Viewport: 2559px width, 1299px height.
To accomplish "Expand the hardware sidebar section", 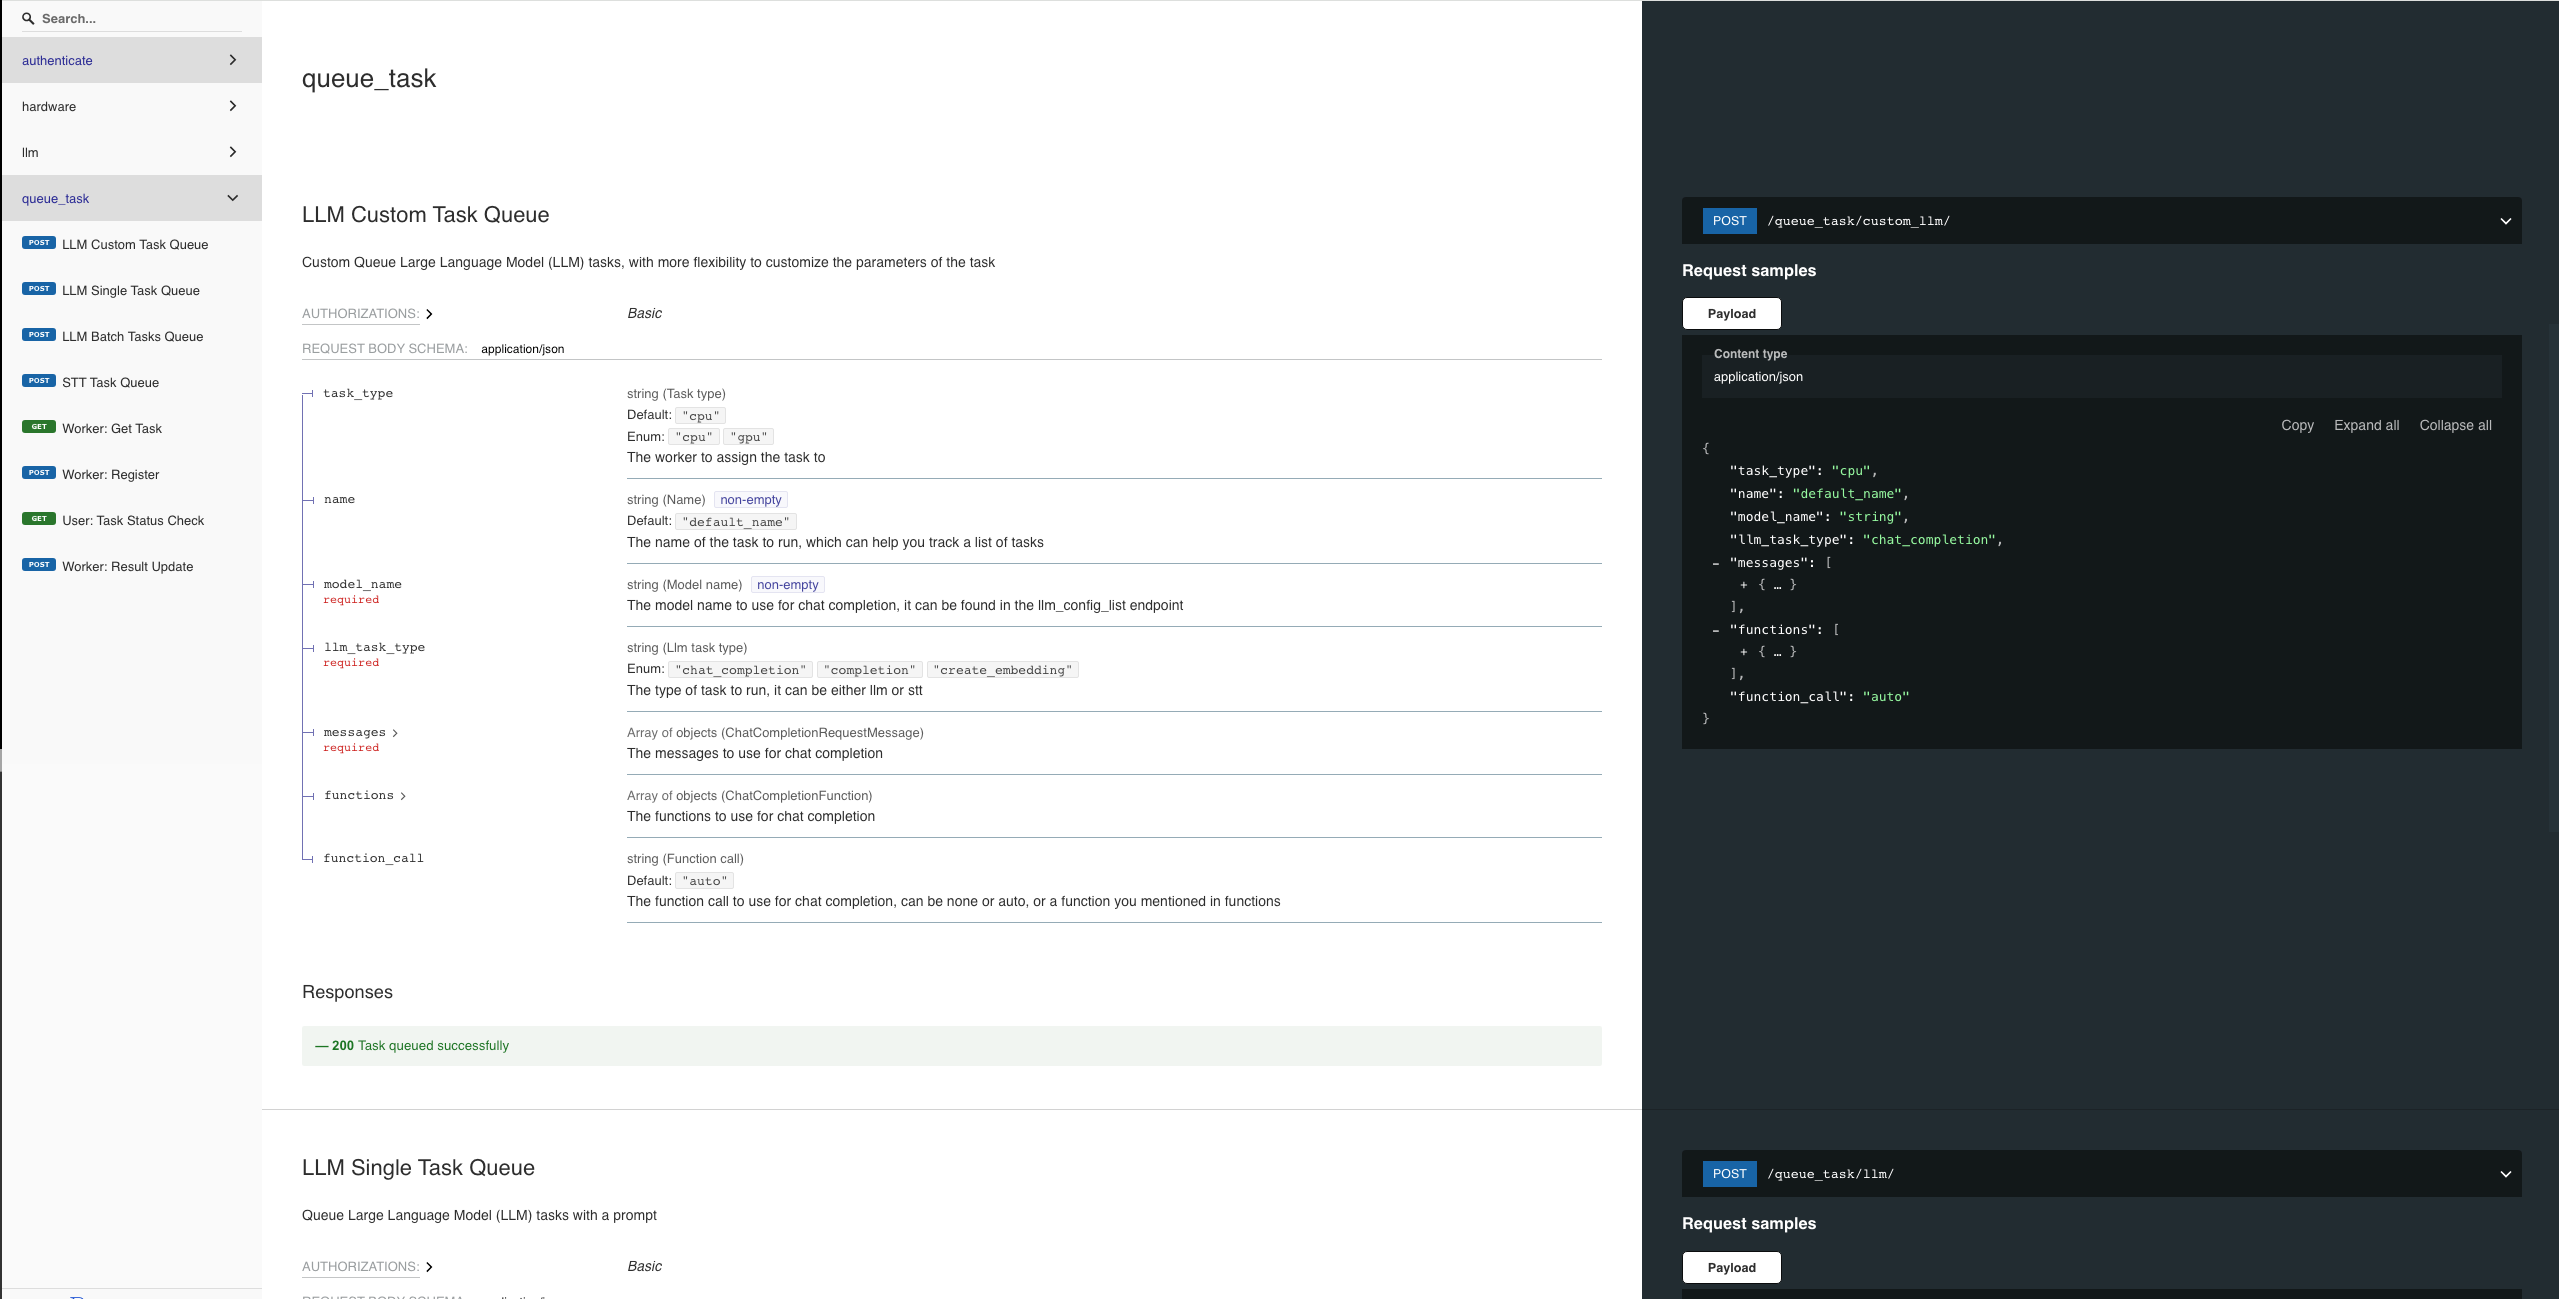I will pyautogui.click(x=233, y=106).
